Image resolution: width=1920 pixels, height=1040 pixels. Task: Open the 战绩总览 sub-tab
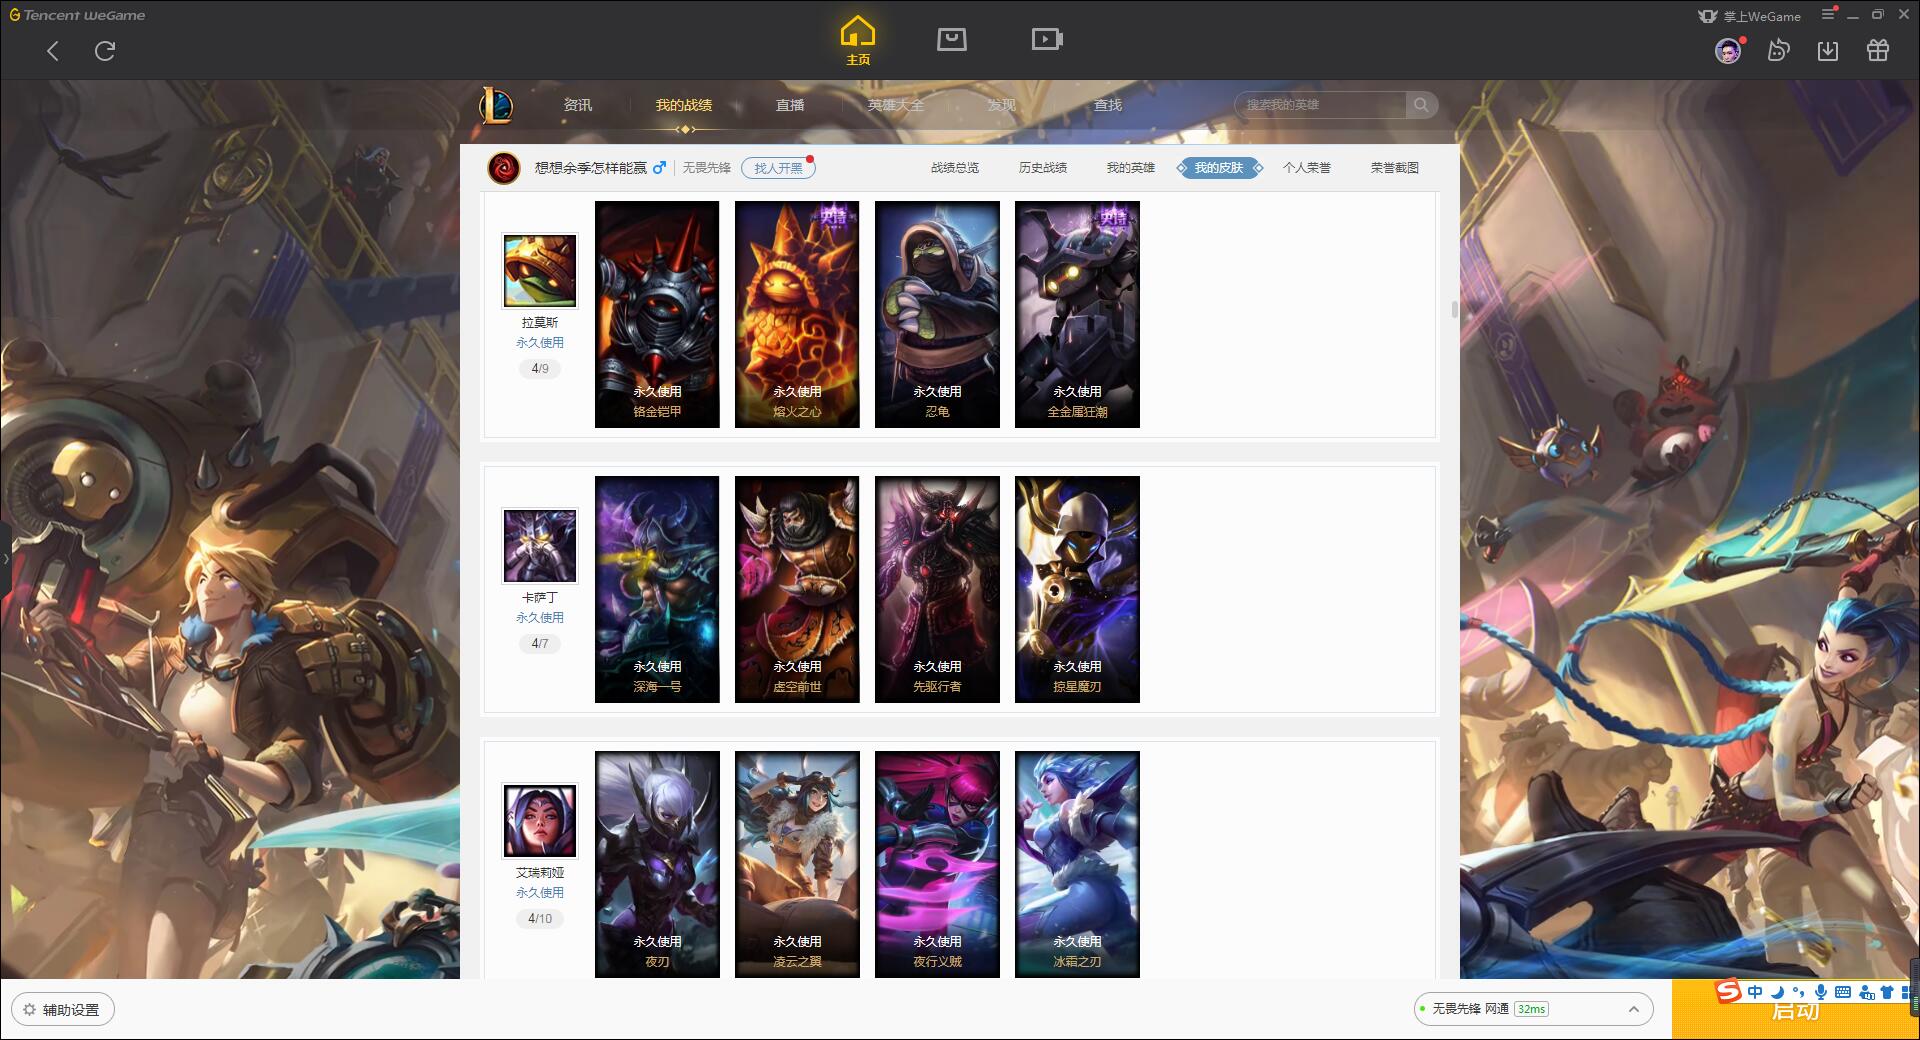tap(955, 168)
